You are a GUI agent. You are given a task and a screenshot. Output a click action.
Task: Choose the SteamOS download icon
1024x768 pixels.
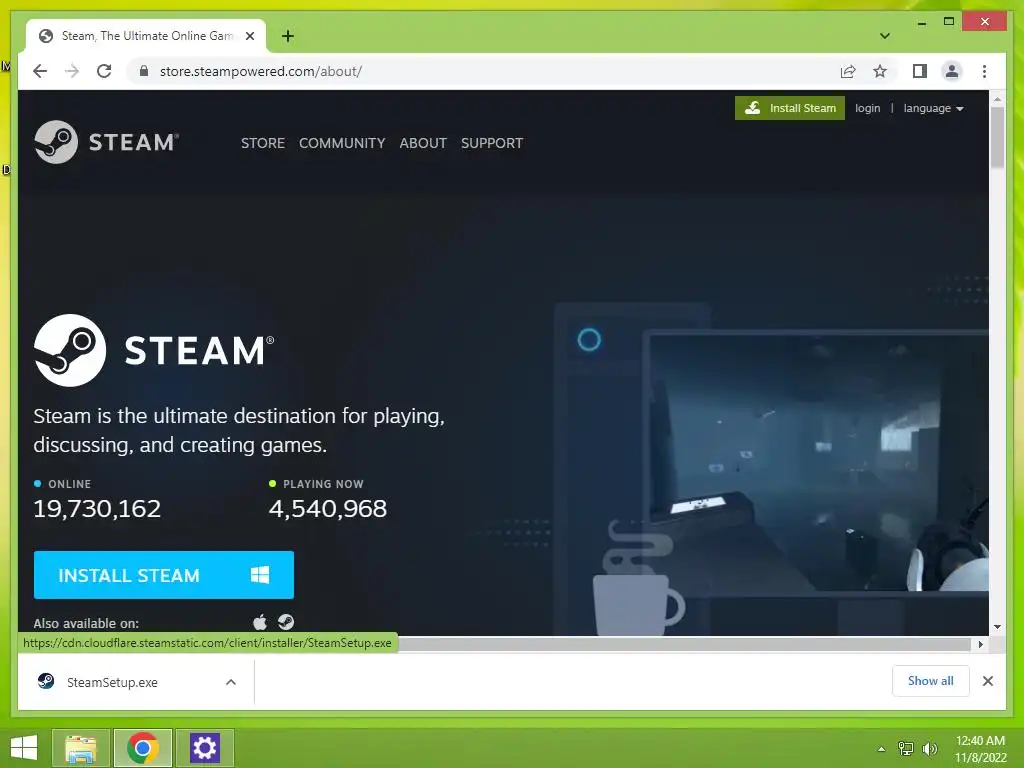[x=285, y=622]
